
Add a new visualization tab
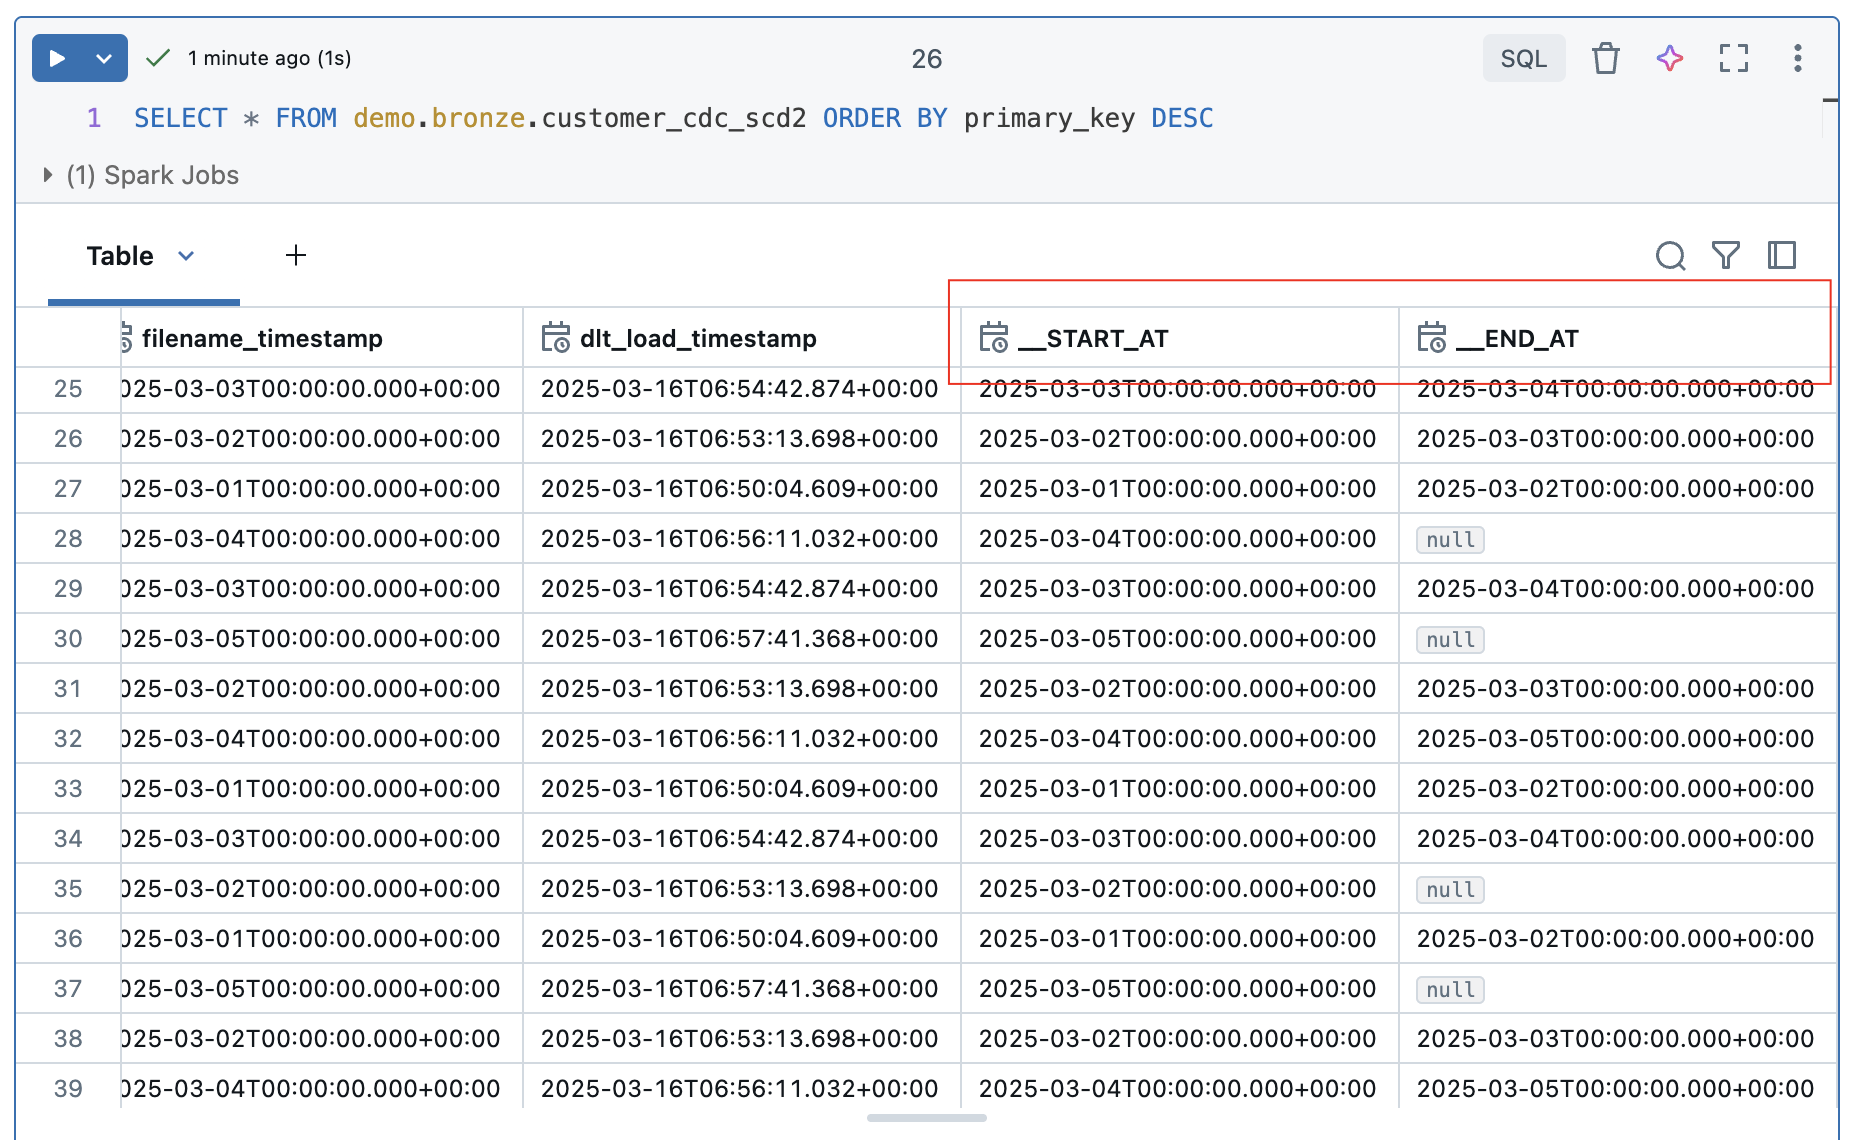tap(295, 256)
